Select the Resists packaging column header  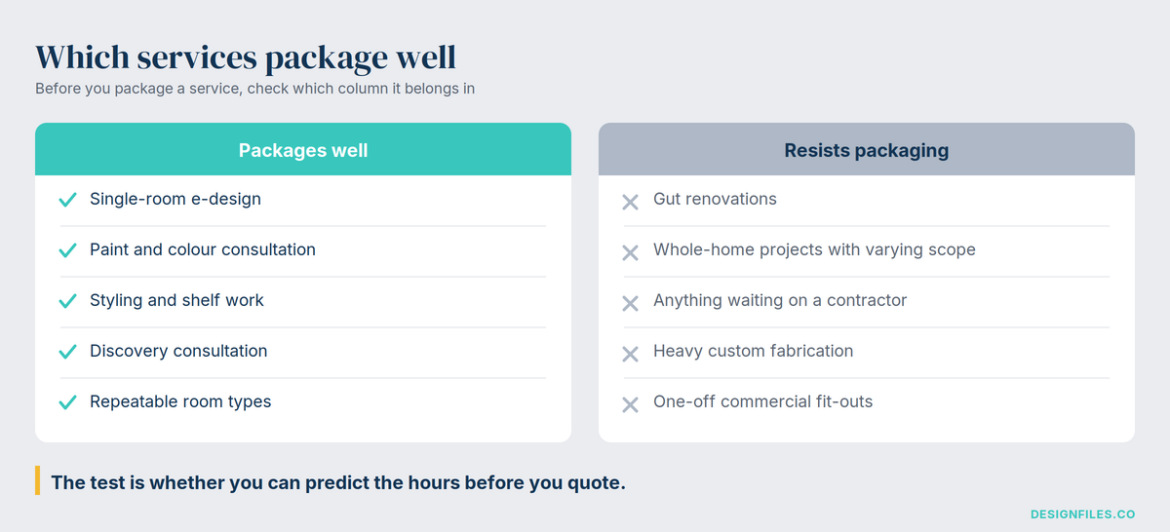pyautogui.click(x=866, y=150)
